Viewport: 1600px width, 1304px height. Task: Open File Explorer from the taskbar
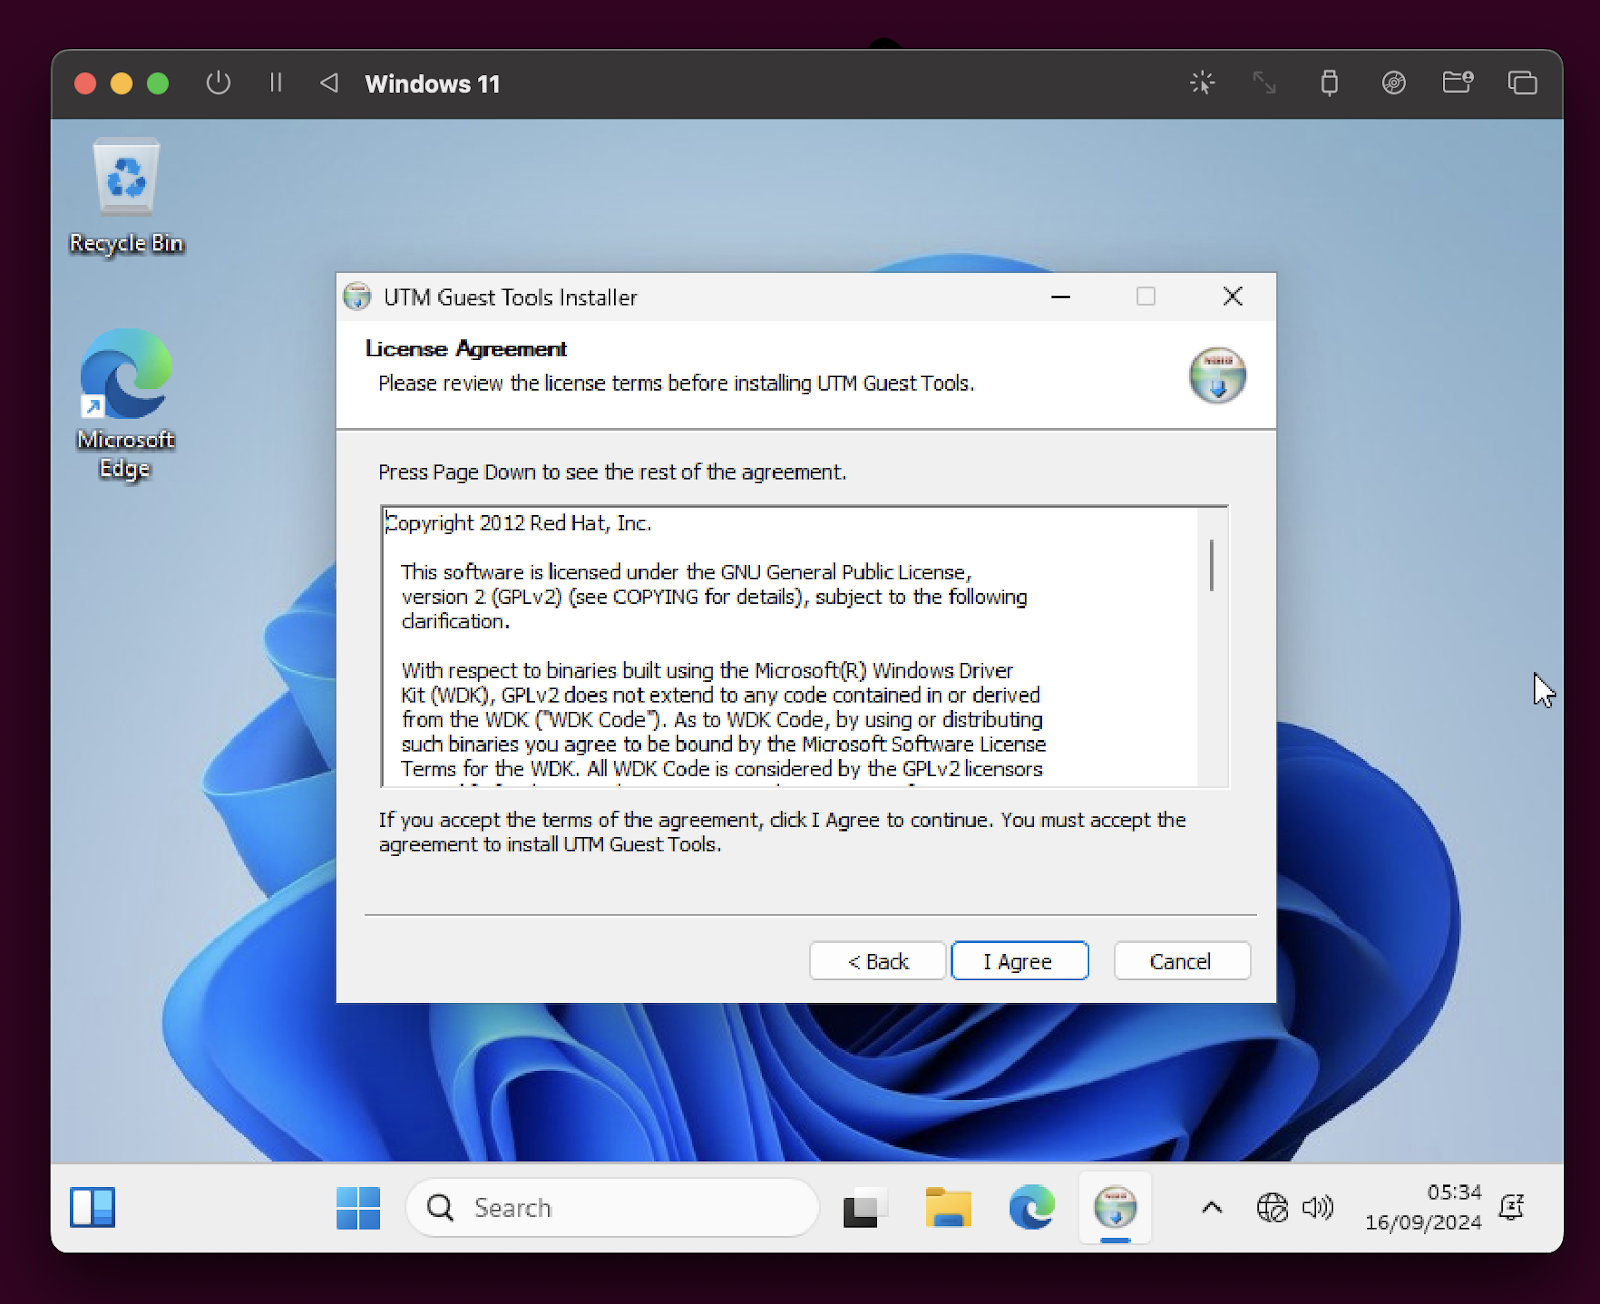click(948, 1208)
